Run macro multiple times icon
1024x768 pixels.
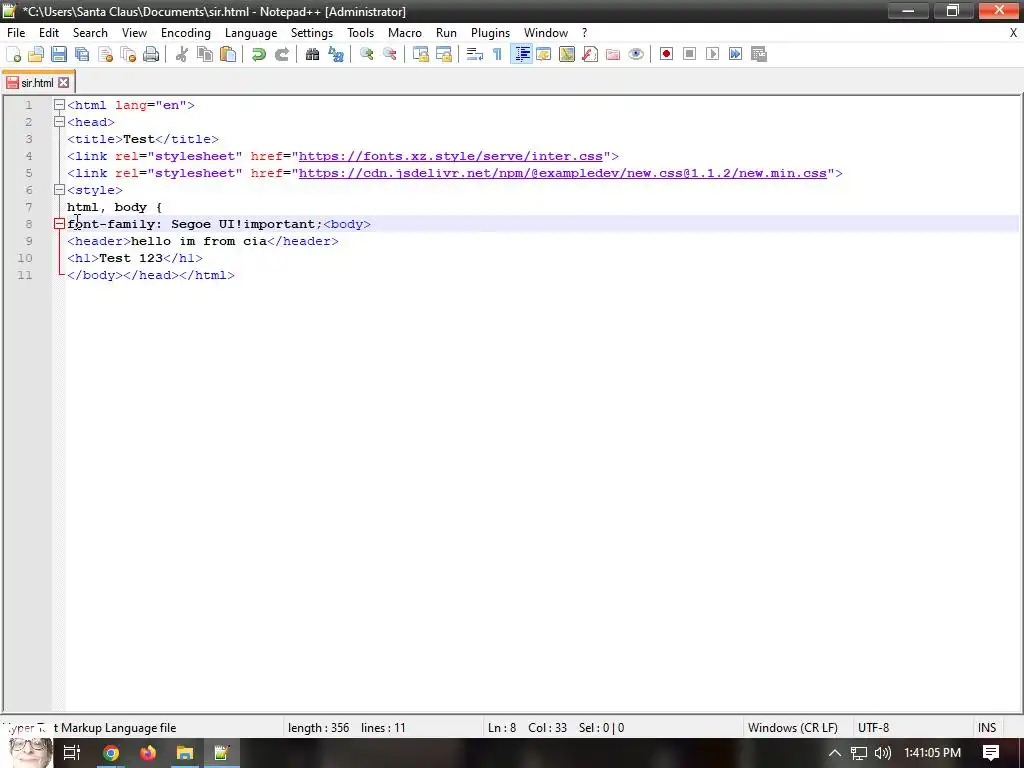735,54
